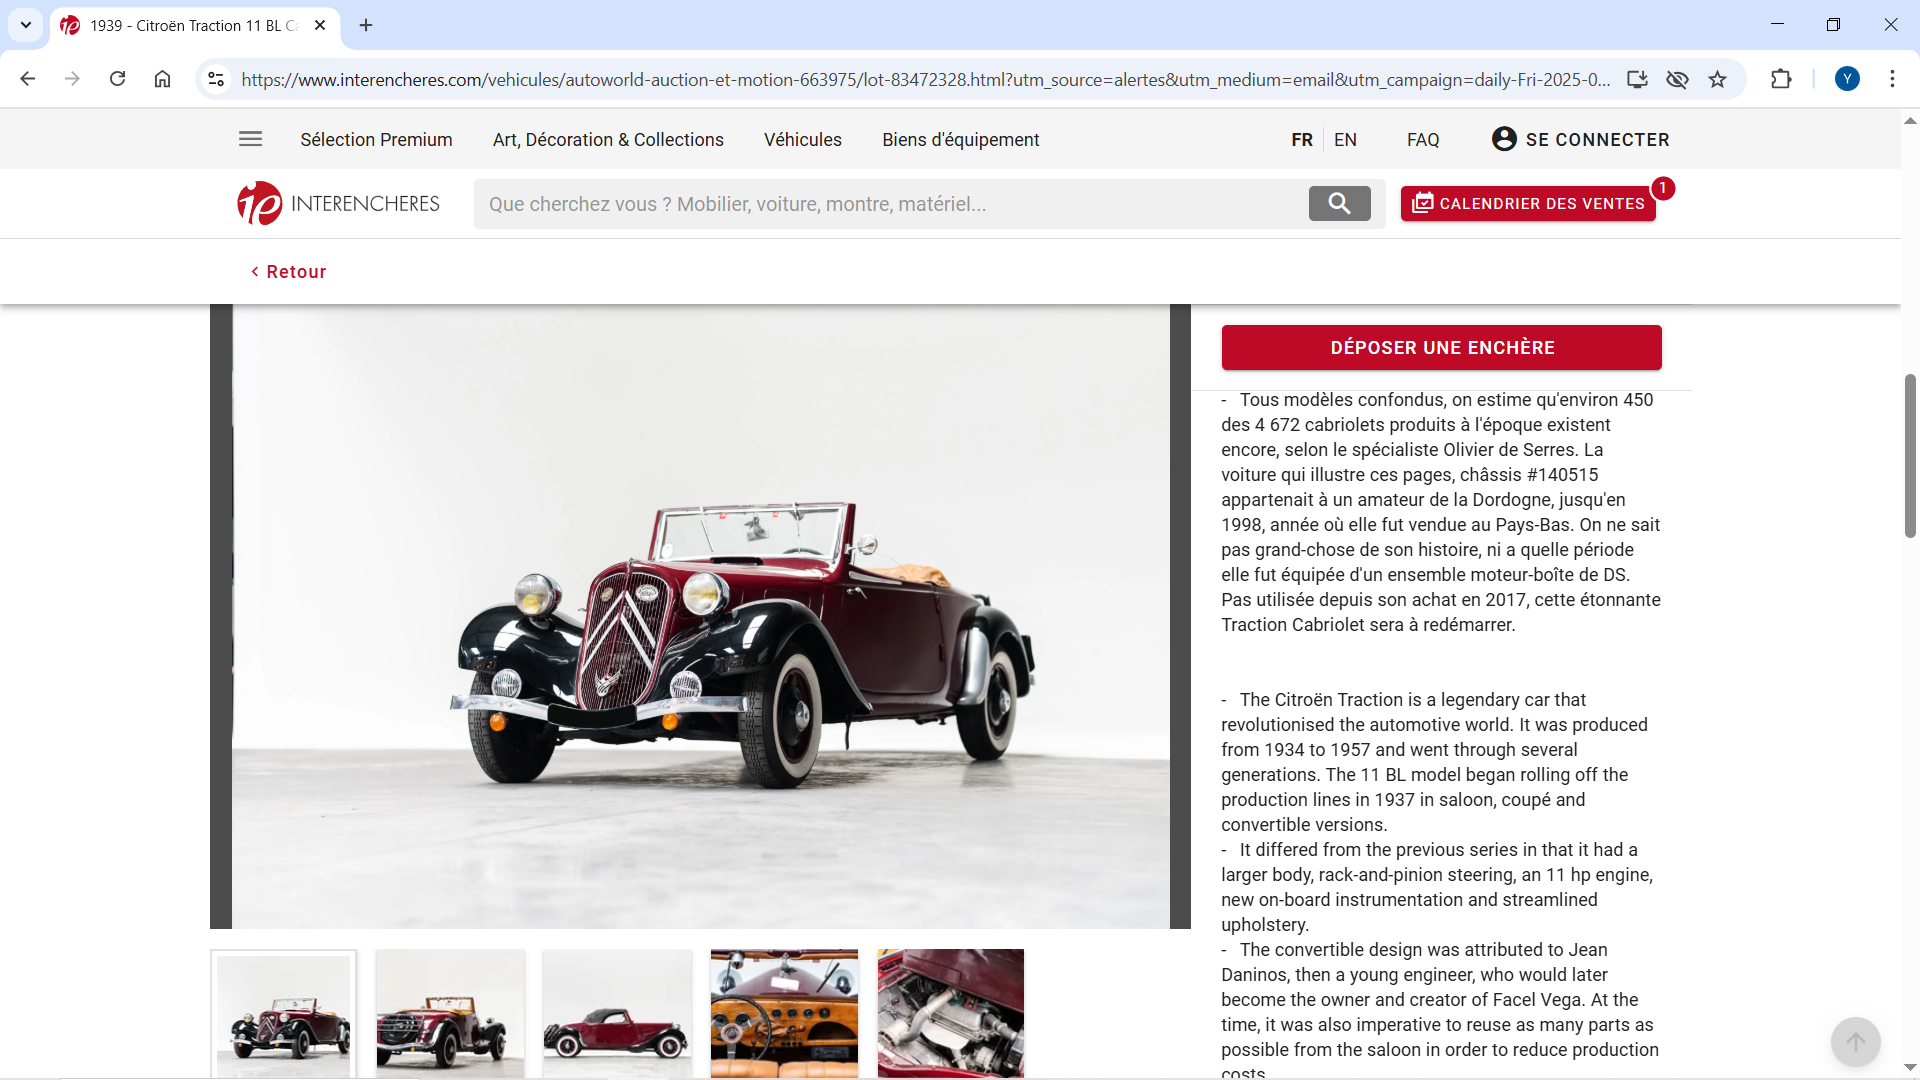Viewport: 1920px width, 1080px height.
Task: Switch site language to EN
Action: [x=1345, y=140]
